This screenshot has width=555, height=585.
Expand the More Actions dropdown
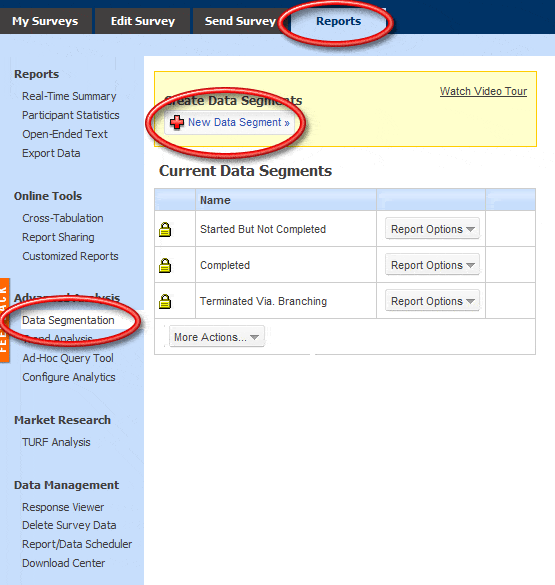[217, 337]
